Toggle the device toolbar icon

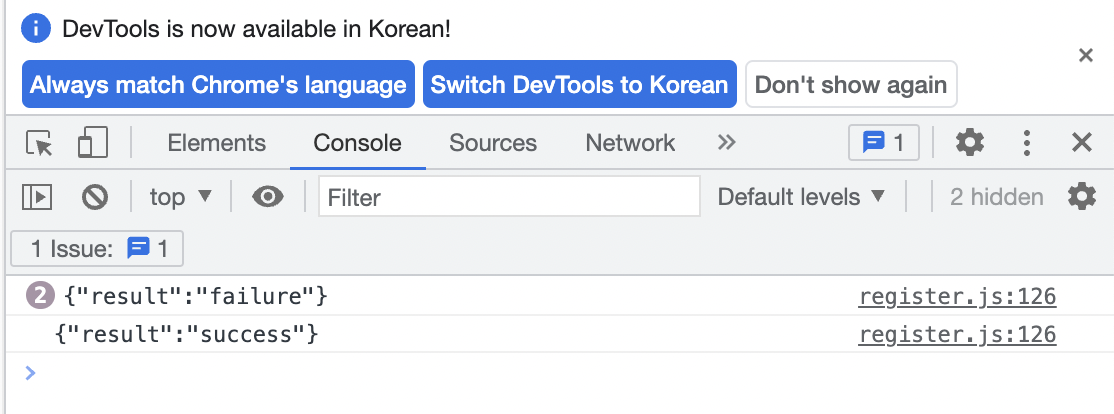(92, 143)
